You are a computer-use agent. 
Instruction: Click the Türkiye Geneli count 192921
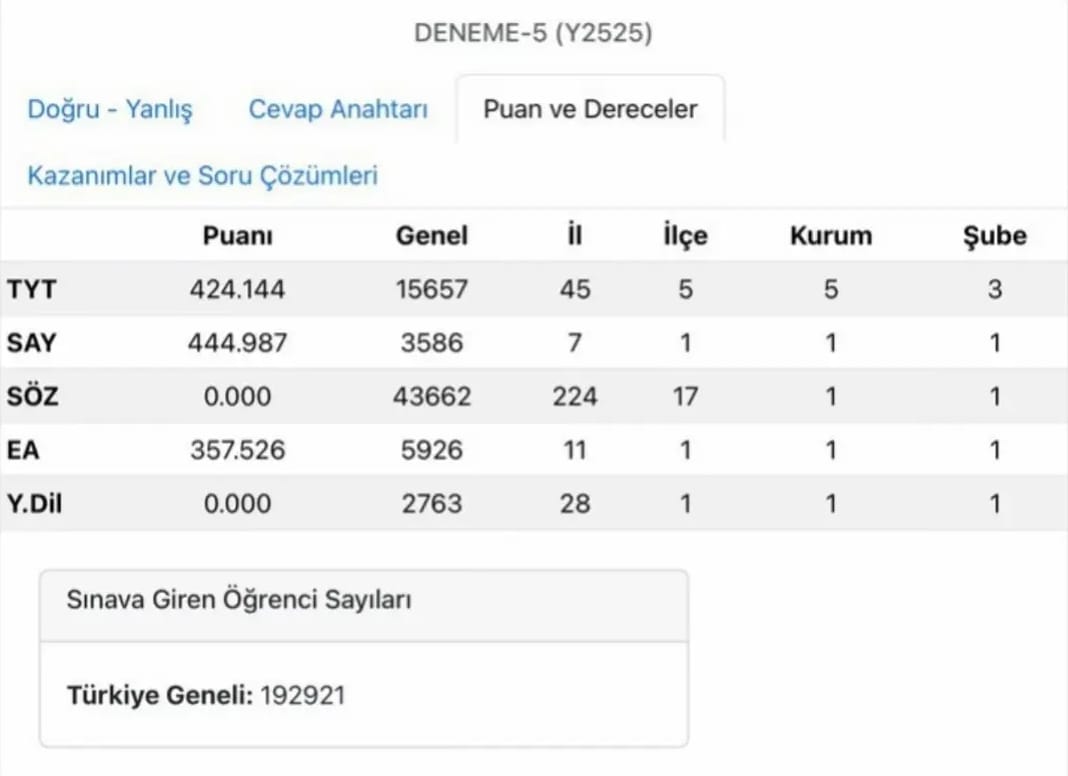303,695
